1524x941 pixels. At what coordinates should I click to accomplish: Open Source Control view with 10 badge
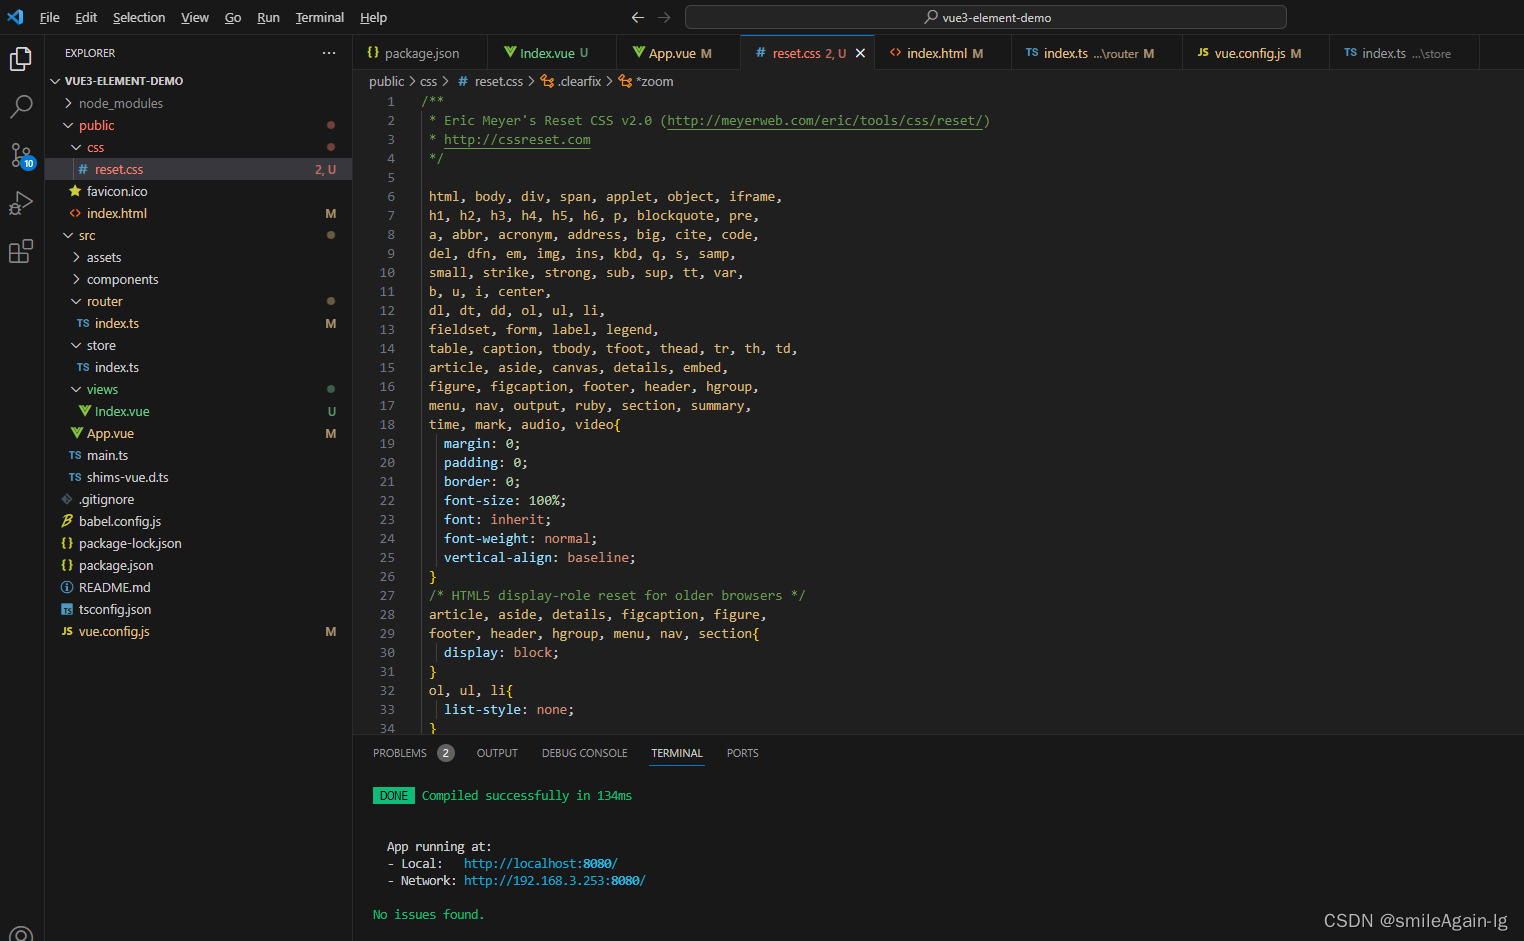pos(21,155)
